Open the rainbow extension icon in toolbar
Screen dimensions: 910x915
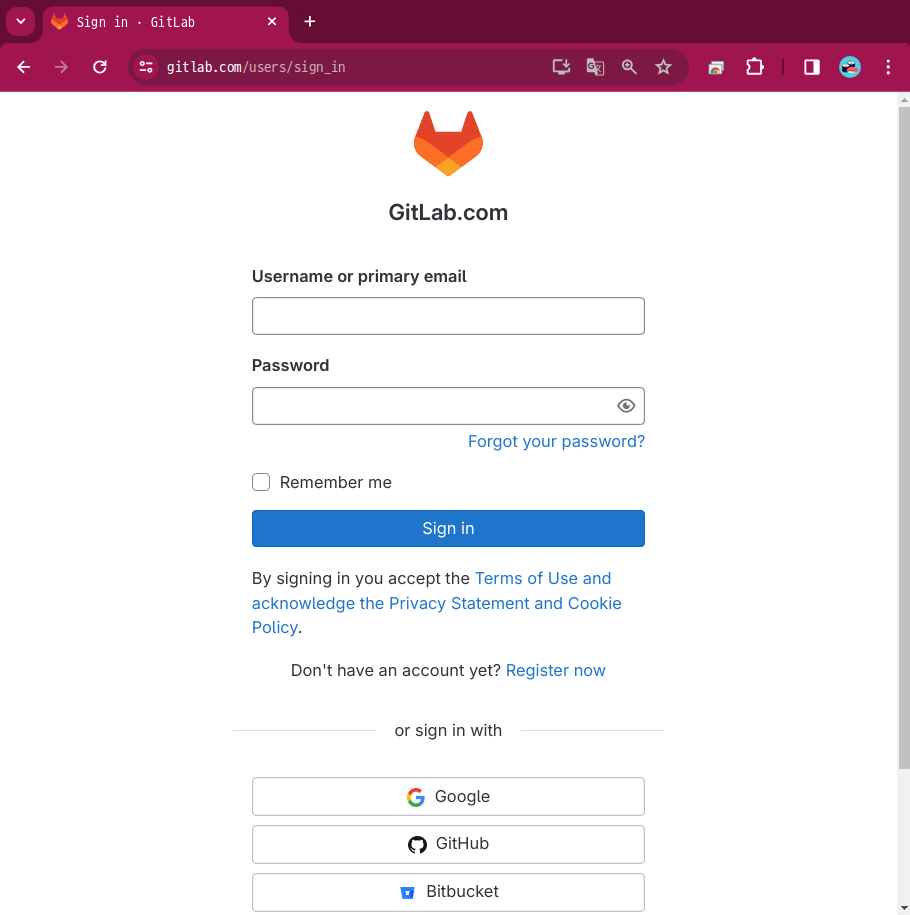[716, 68]
